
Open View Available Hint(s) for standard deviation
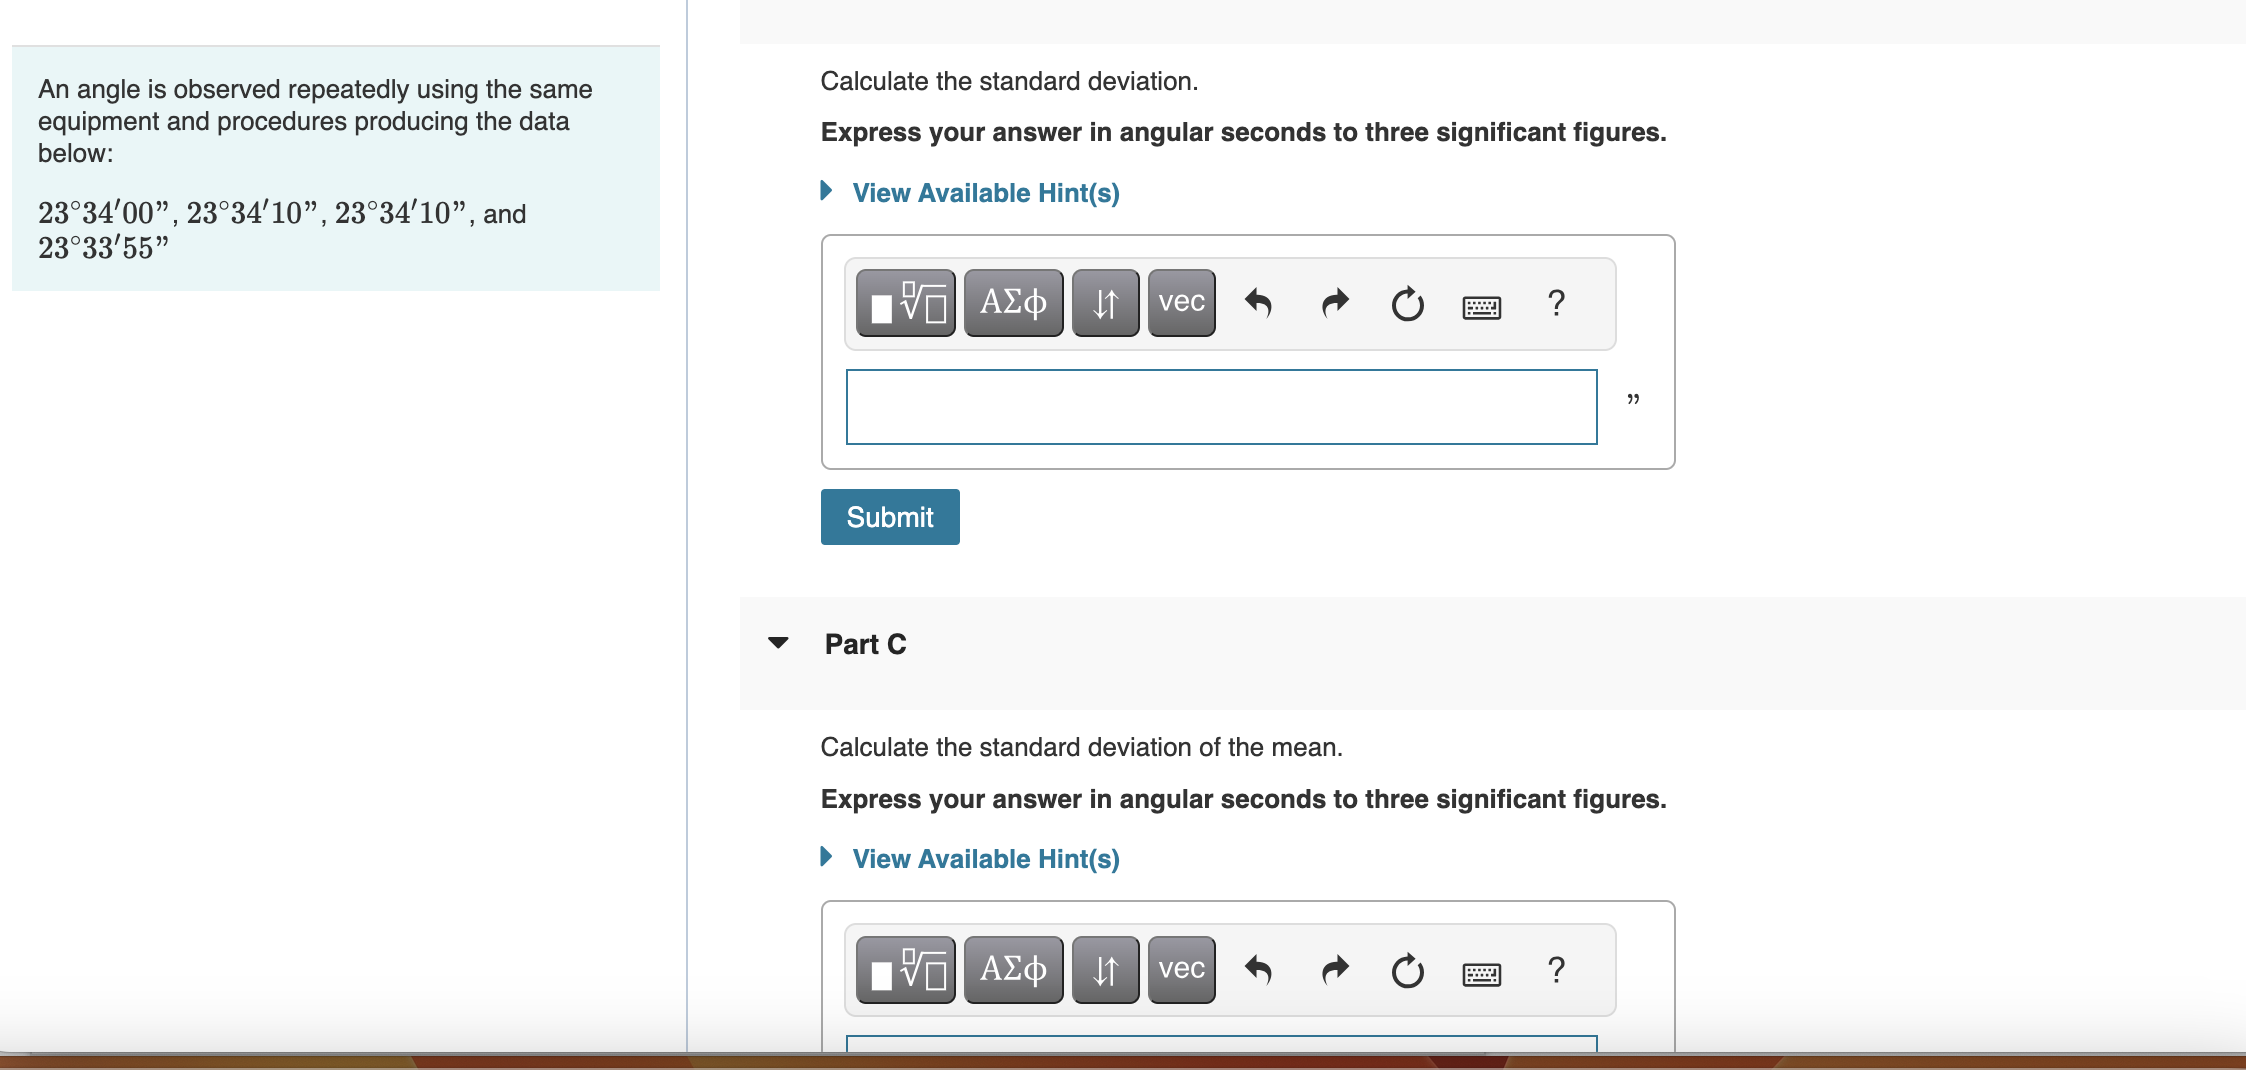click(985, 193)
